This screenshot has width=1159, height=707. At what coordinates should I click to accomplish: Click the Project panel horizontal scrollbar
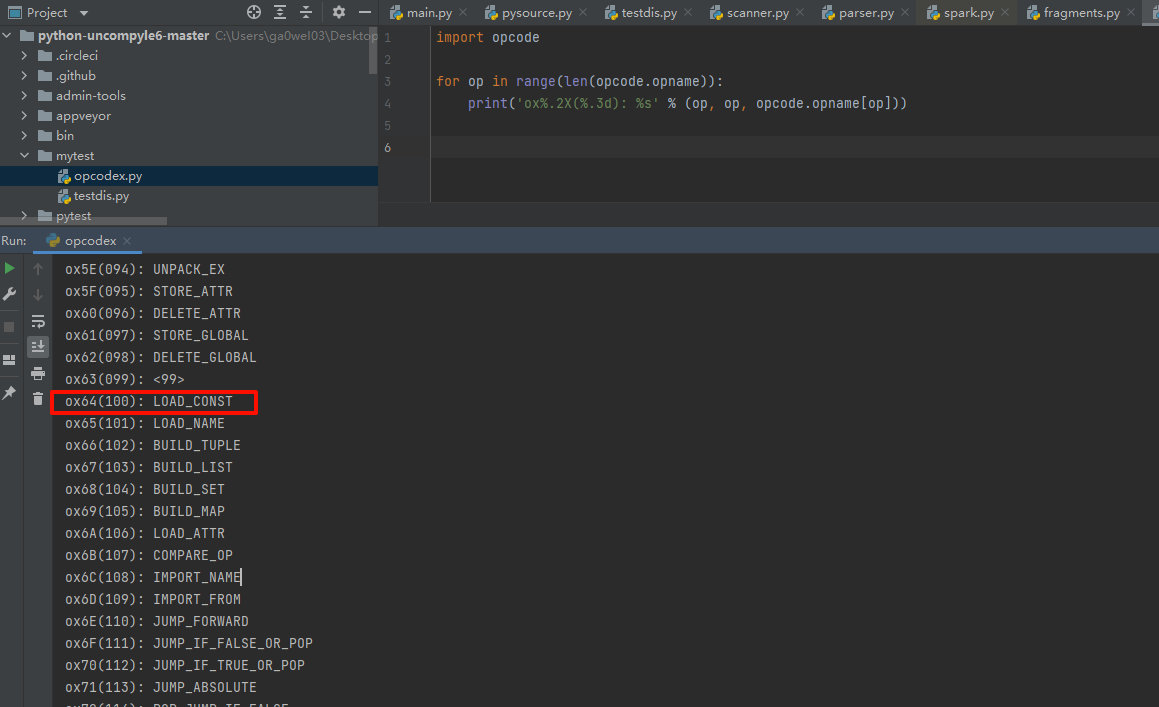tap(84, 221)
